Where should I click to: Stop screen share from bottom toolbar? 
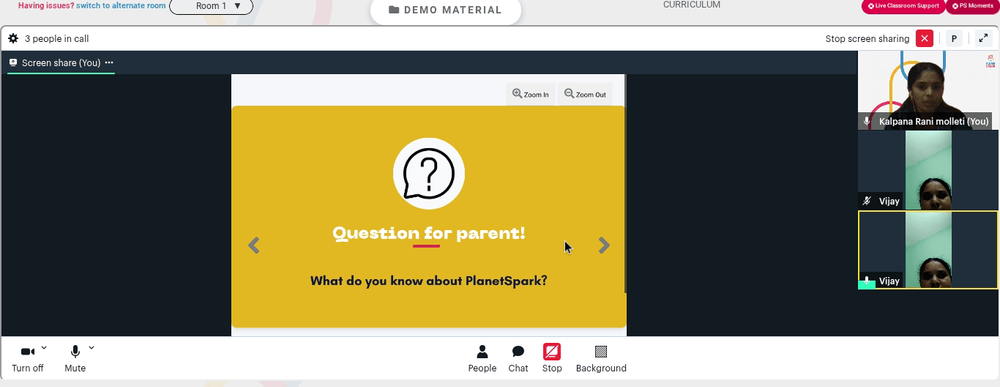tap(552, 359)
